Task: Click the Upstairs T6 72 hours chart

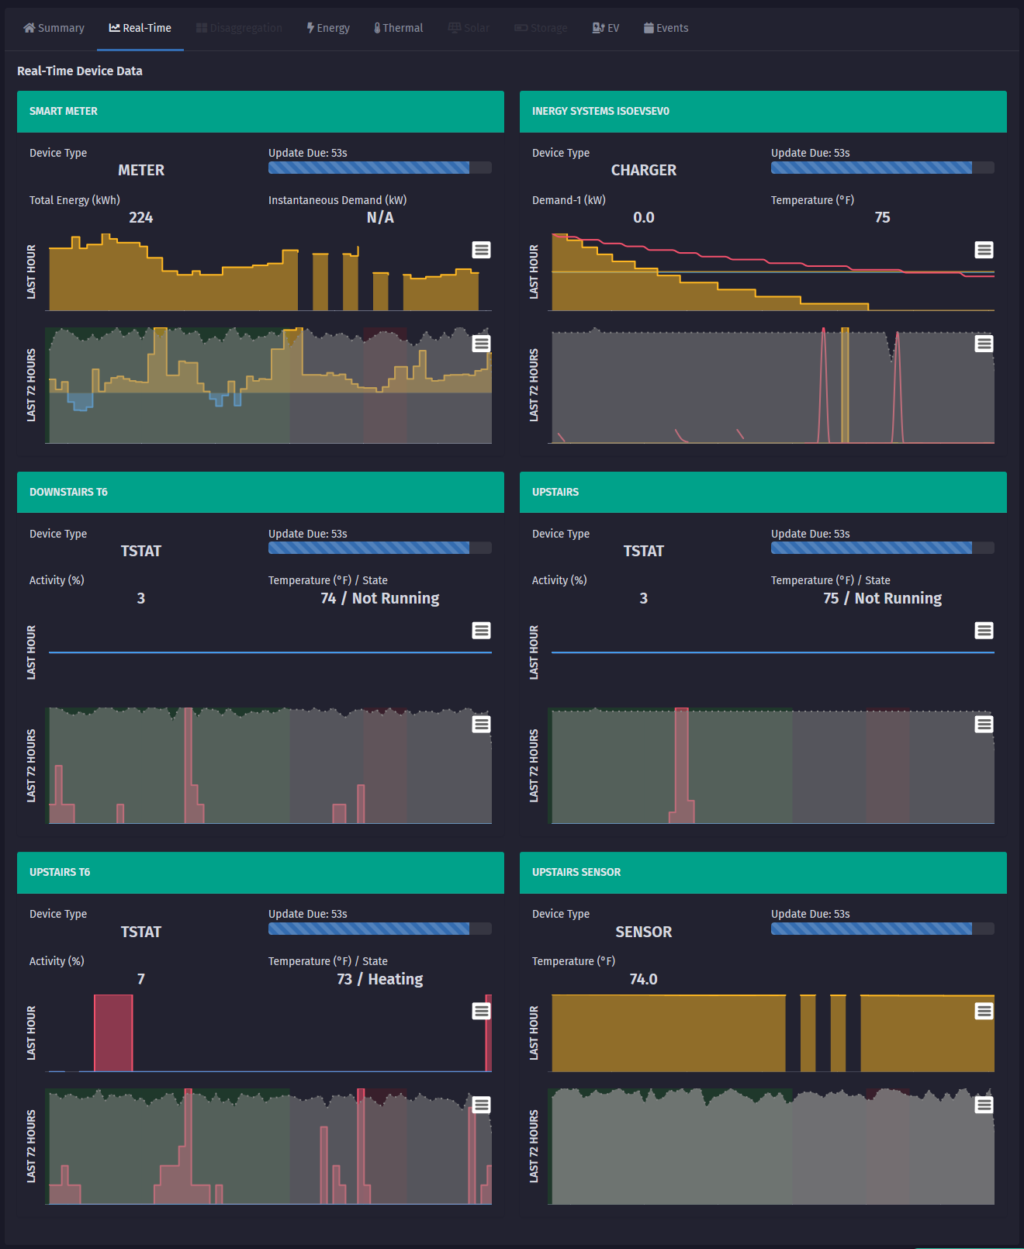Action: [270, 1146]
